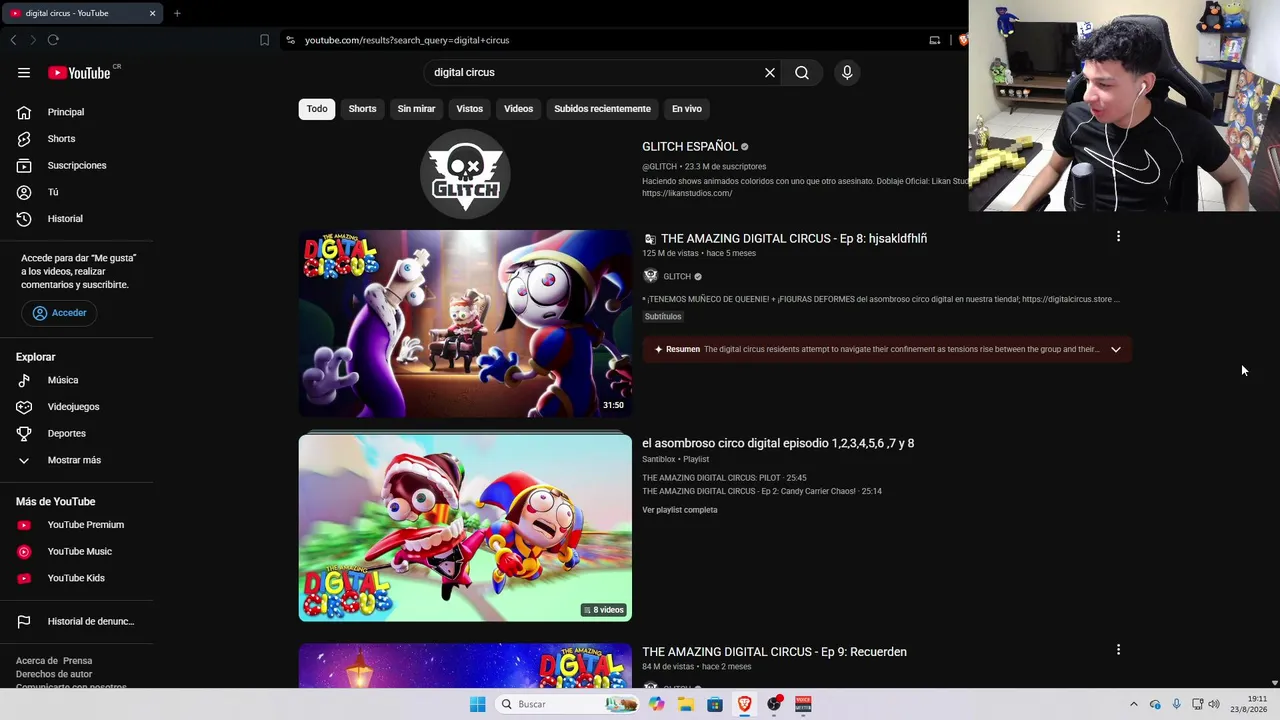Screen dimensions: 1280x720
Task: Go back to the previous page
Action: click(13, 40)
